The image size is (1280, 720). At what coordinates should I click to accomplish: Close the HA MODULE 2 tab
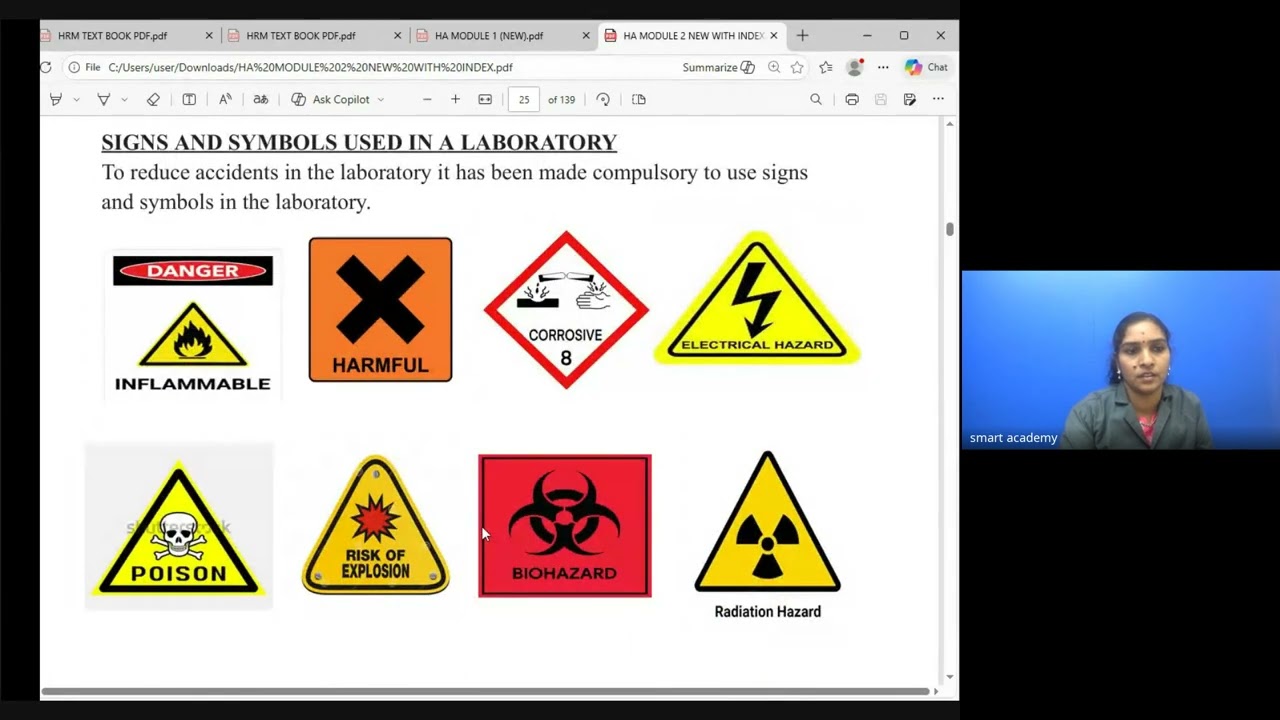tap(773, 35)
